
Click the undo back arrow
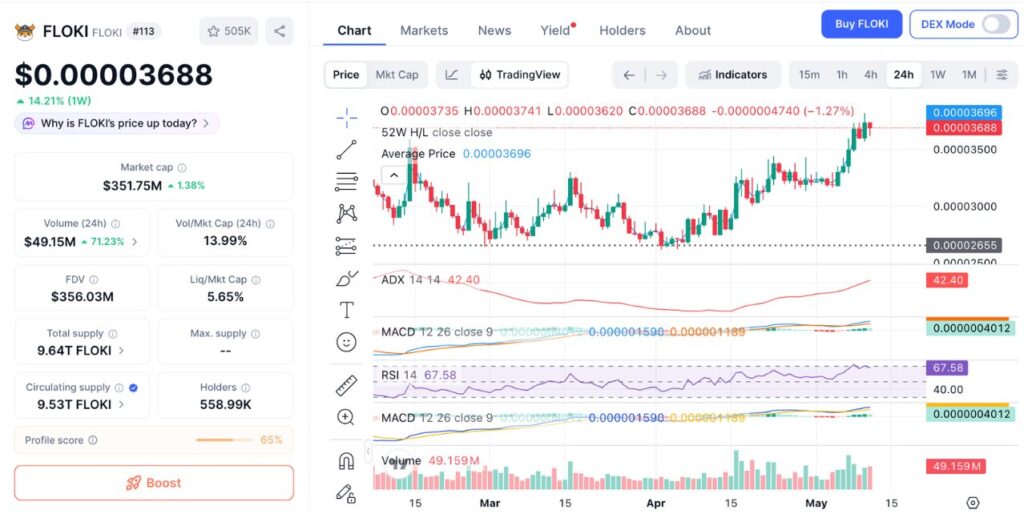629,75
